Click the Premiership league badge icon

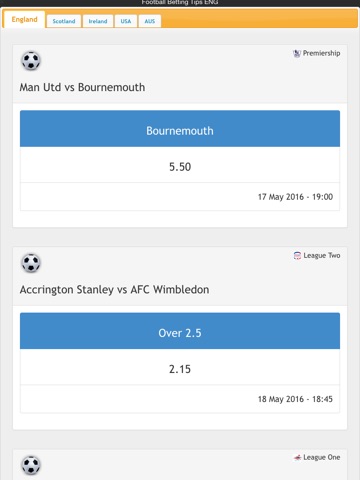[297, 53]
